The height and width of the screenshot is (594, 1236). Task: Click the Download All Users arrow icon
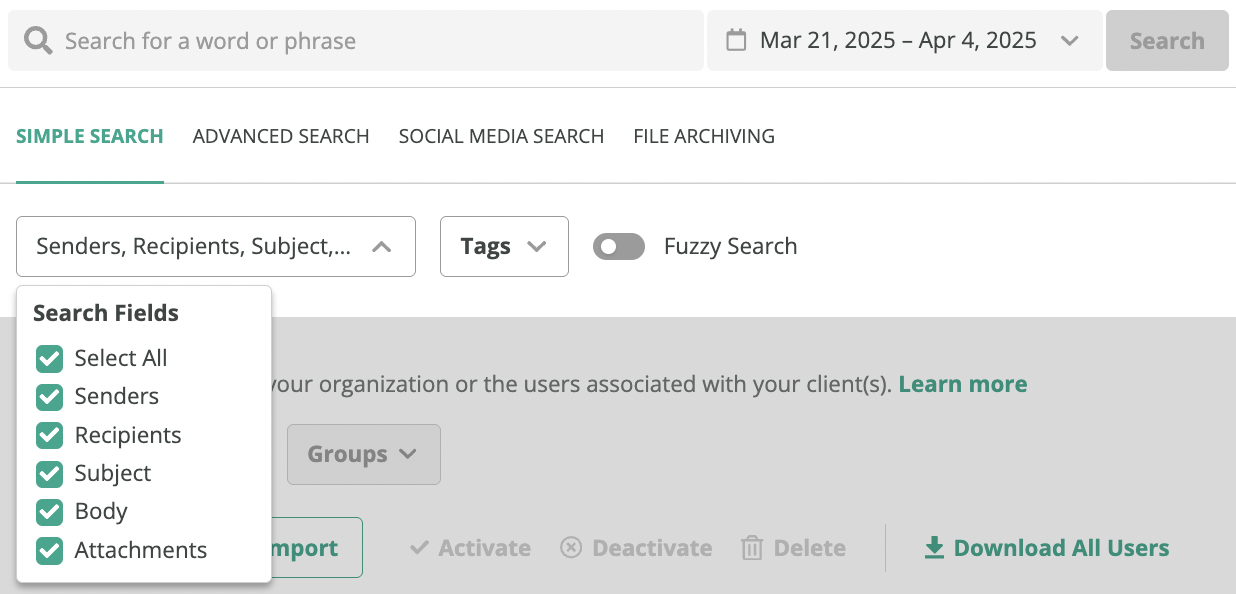[934, 548]
